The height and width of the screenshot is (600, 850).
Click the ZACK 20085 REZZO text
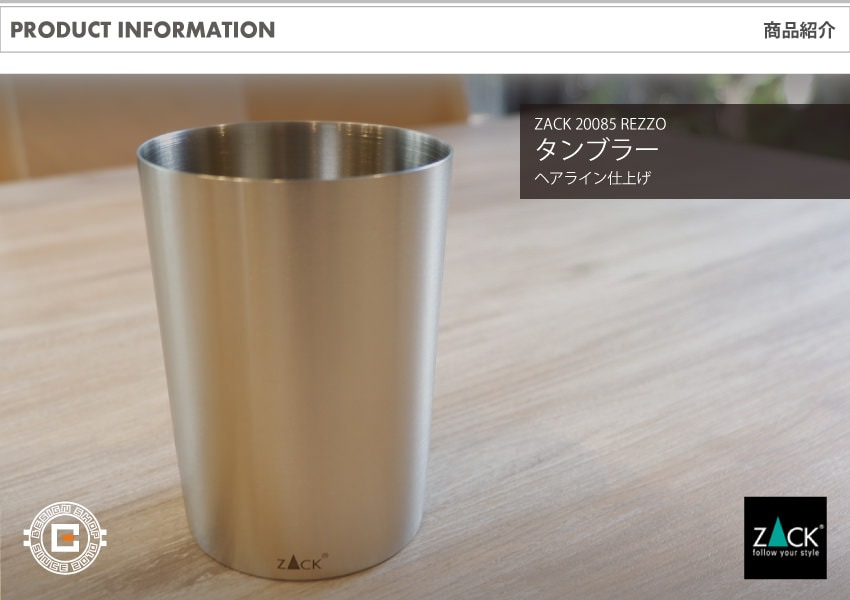[x=600, y=124]
